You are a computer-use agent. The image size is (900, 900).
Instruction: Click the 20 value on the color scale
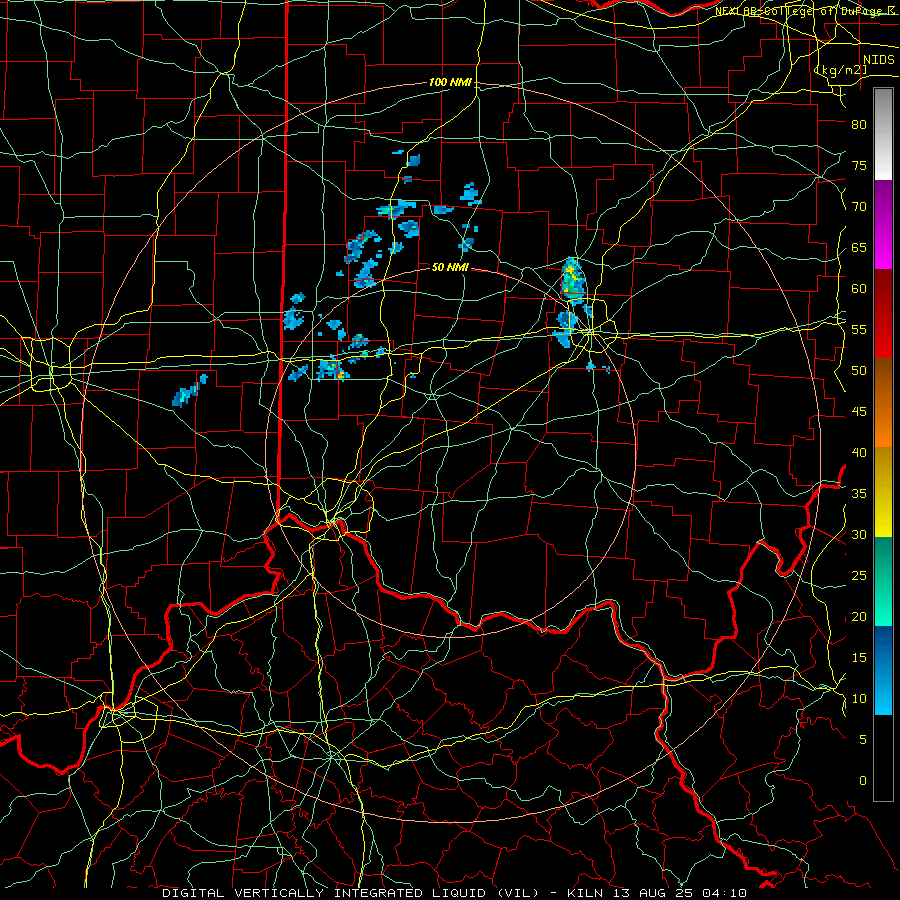(859, 616)
